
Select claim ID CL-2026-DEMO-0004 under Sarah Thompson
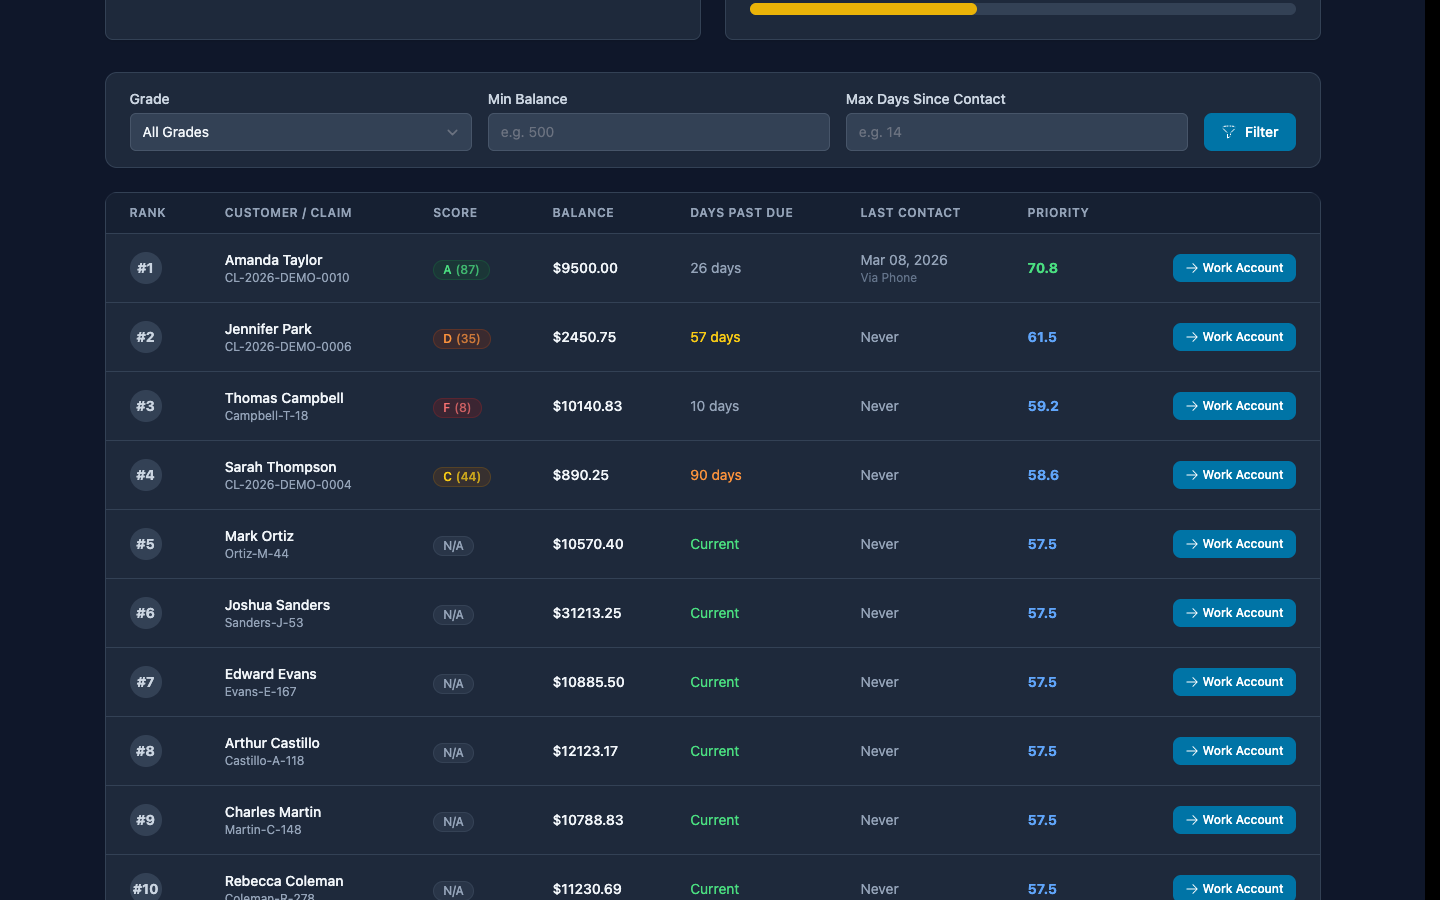[x=287, y=484]
